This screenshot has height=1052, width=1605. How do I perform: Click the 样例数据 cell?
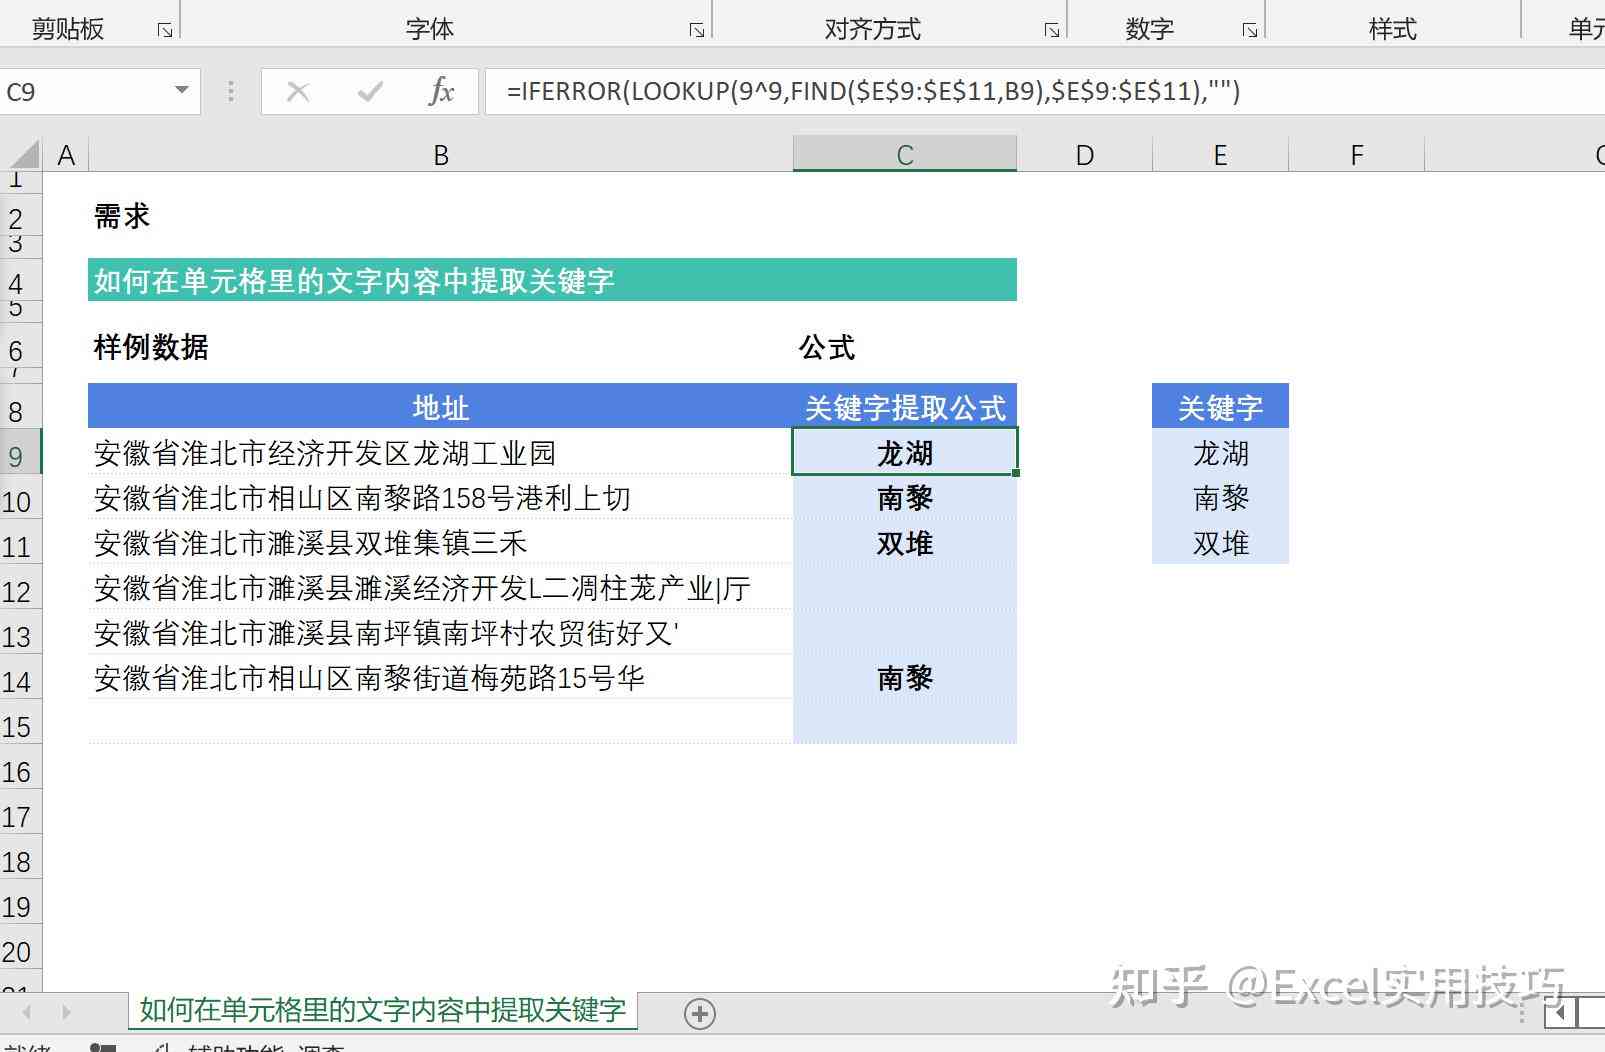[440, 347]
